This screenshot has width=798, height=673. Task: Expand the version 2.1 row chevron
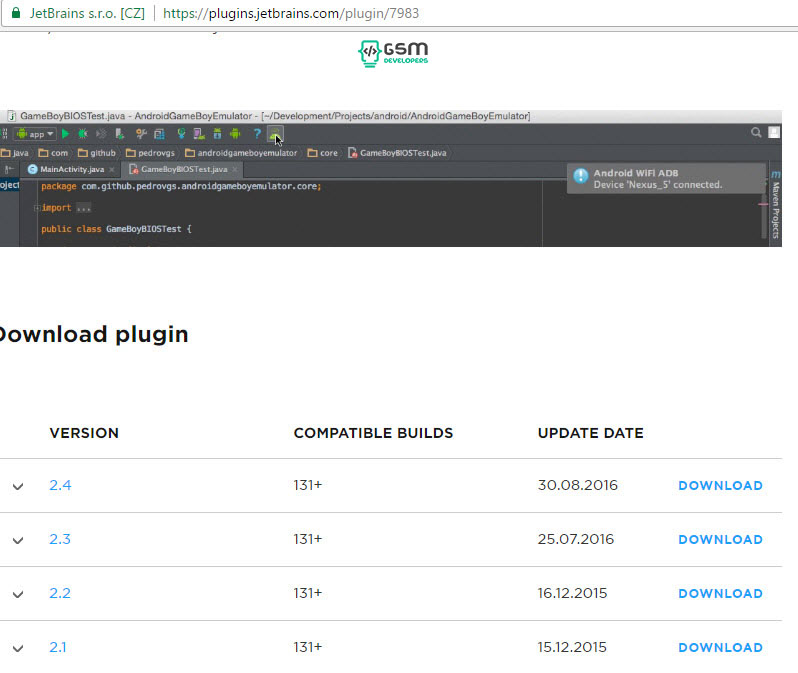(x=18, y=648)
